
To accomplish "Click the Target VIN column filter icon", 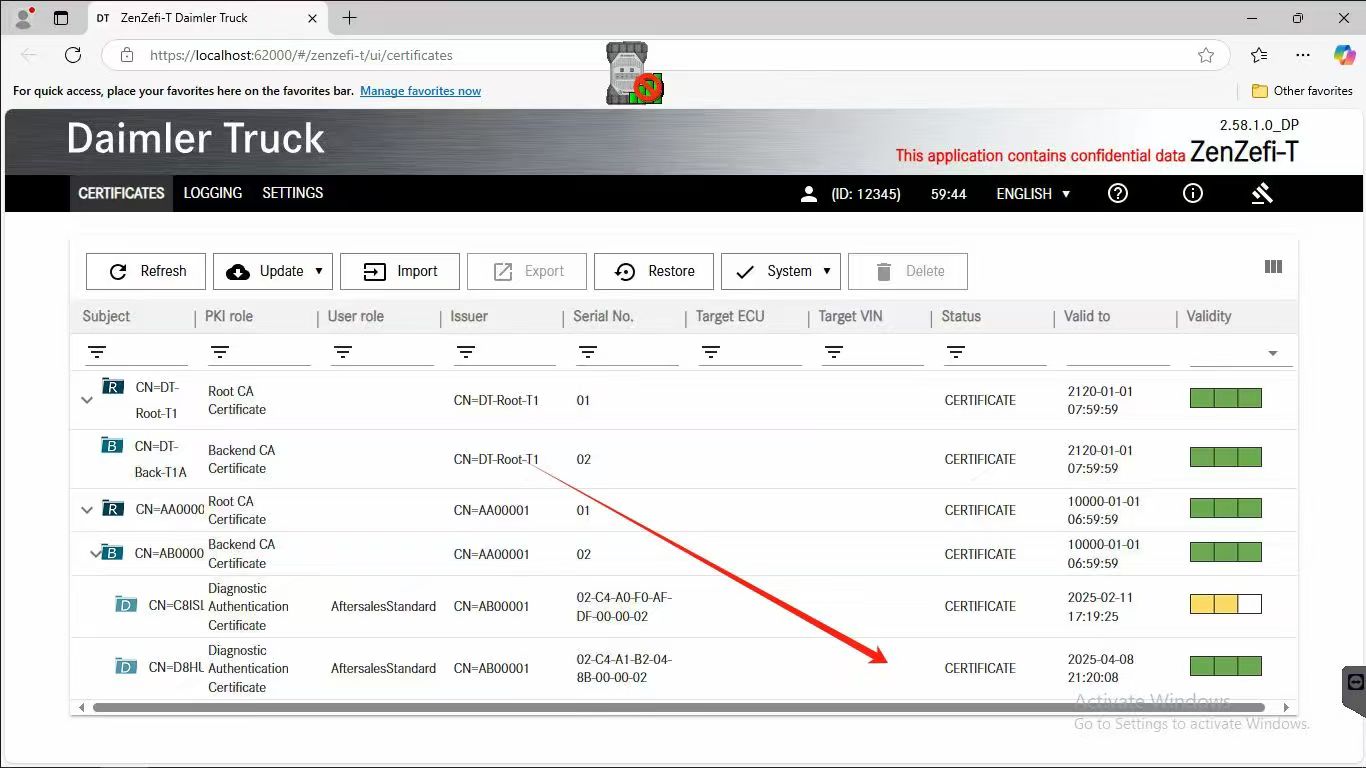I will point(834,352).
